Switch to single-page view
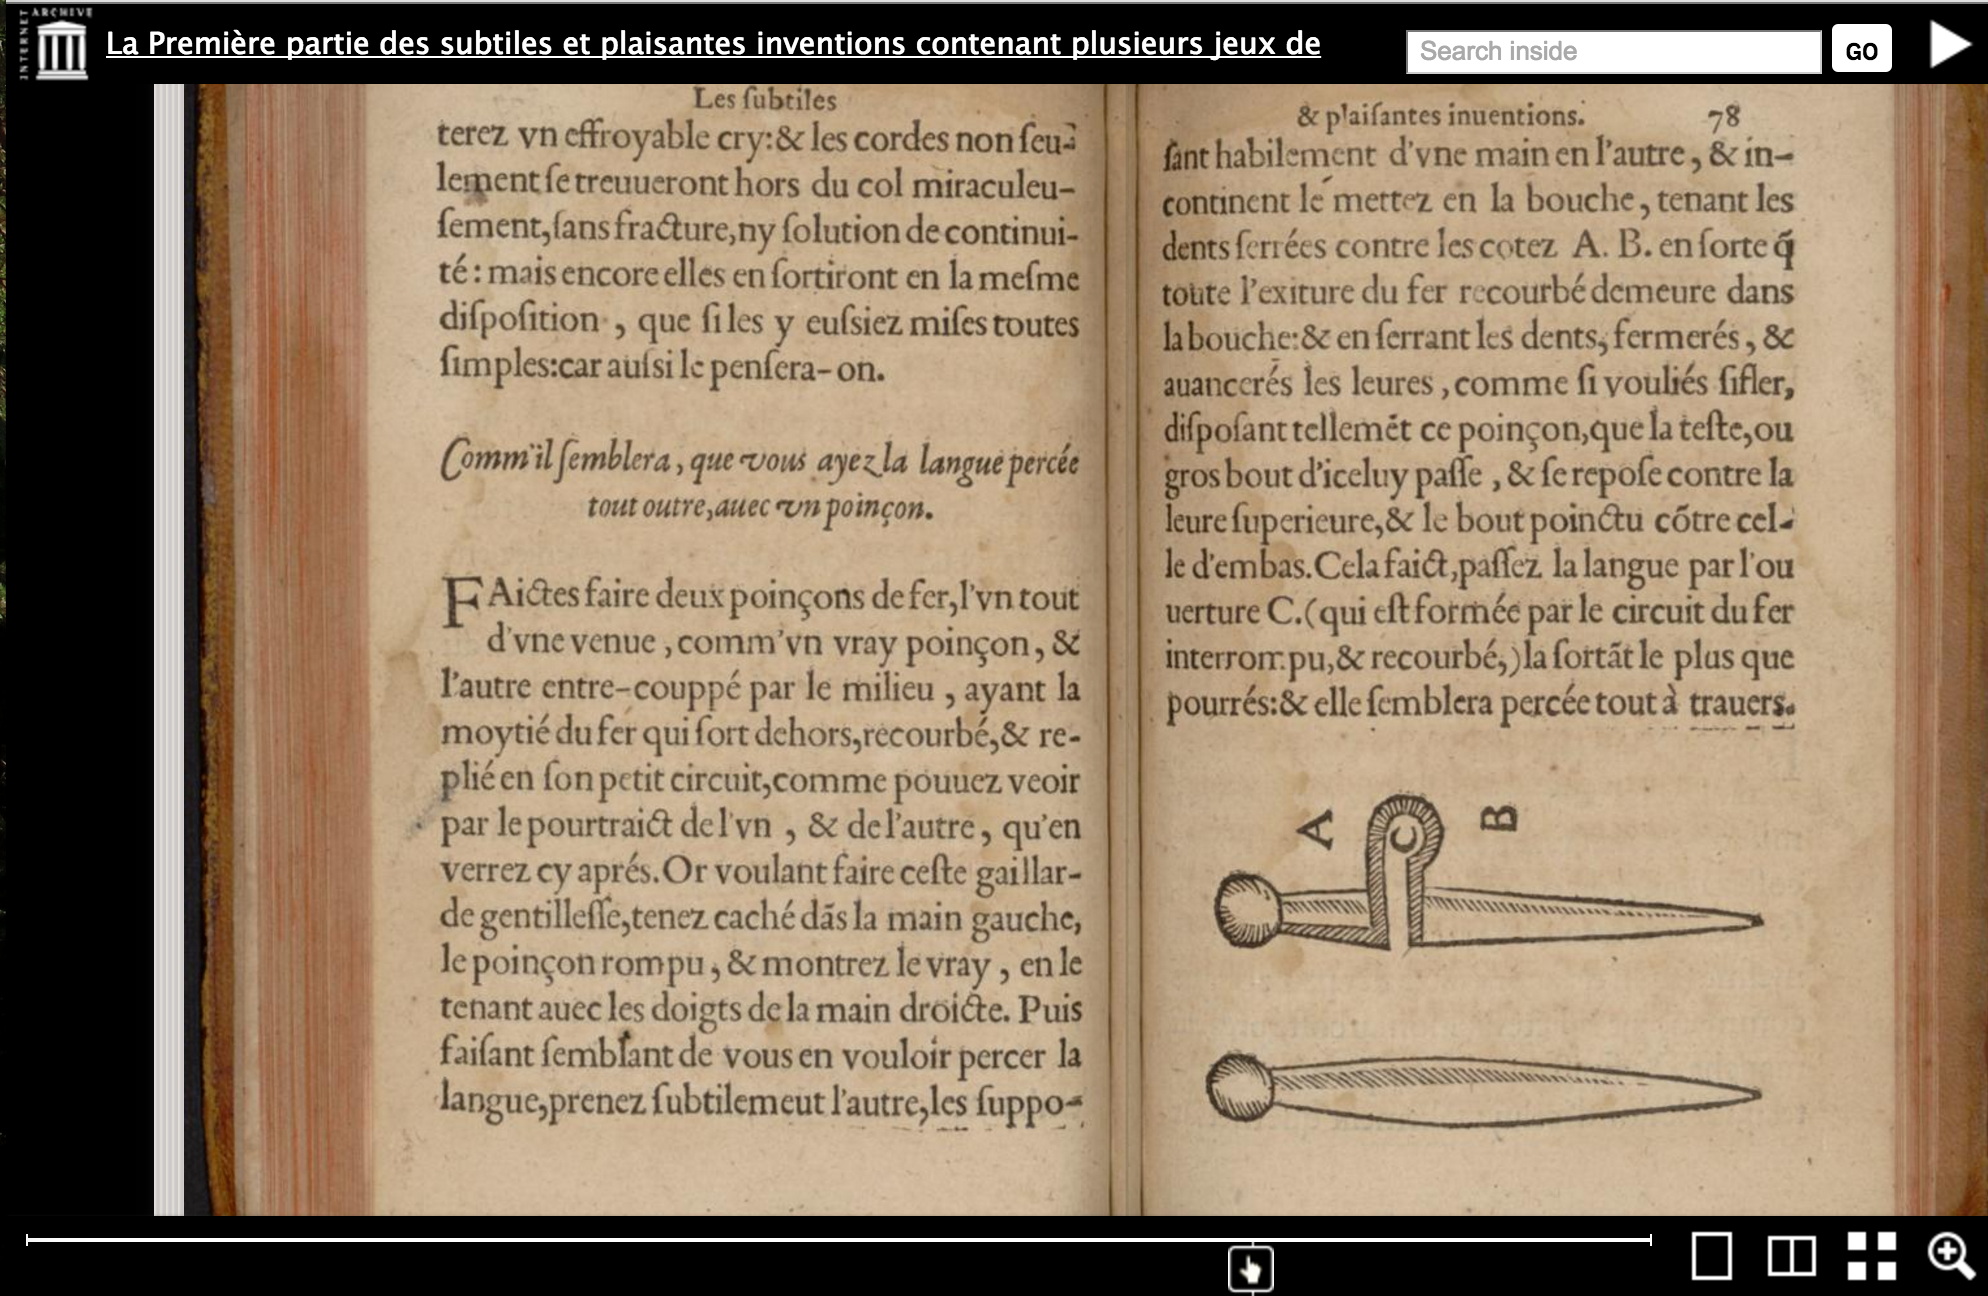This screenshot has height=1296, width=1988. [1711, 1256]
